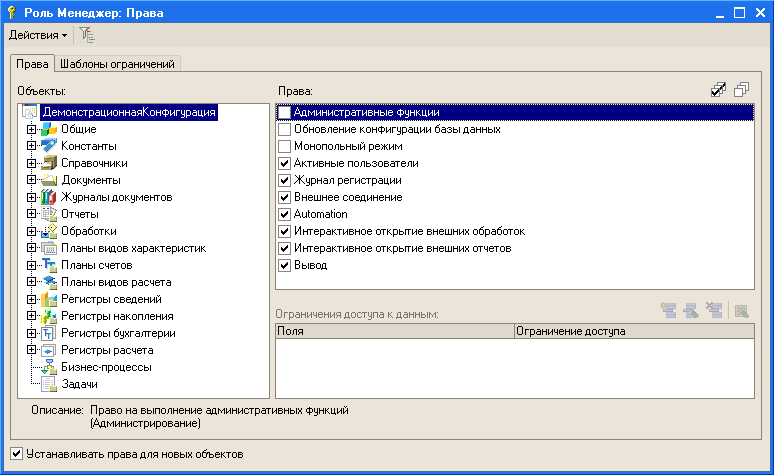Click the Ограничение доступа column header
Image resolution: width=774 pixels, height=475 pixels.
(569, 329)
